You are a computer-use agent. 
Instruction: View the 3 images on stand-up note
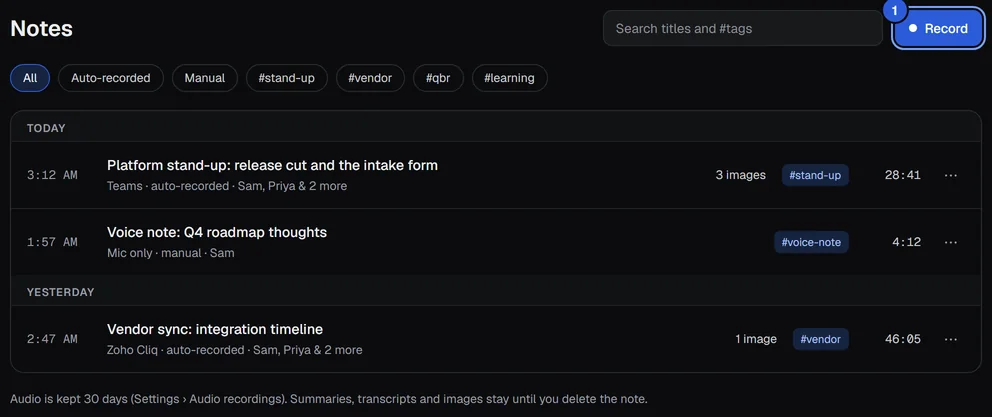pos(740,175)
